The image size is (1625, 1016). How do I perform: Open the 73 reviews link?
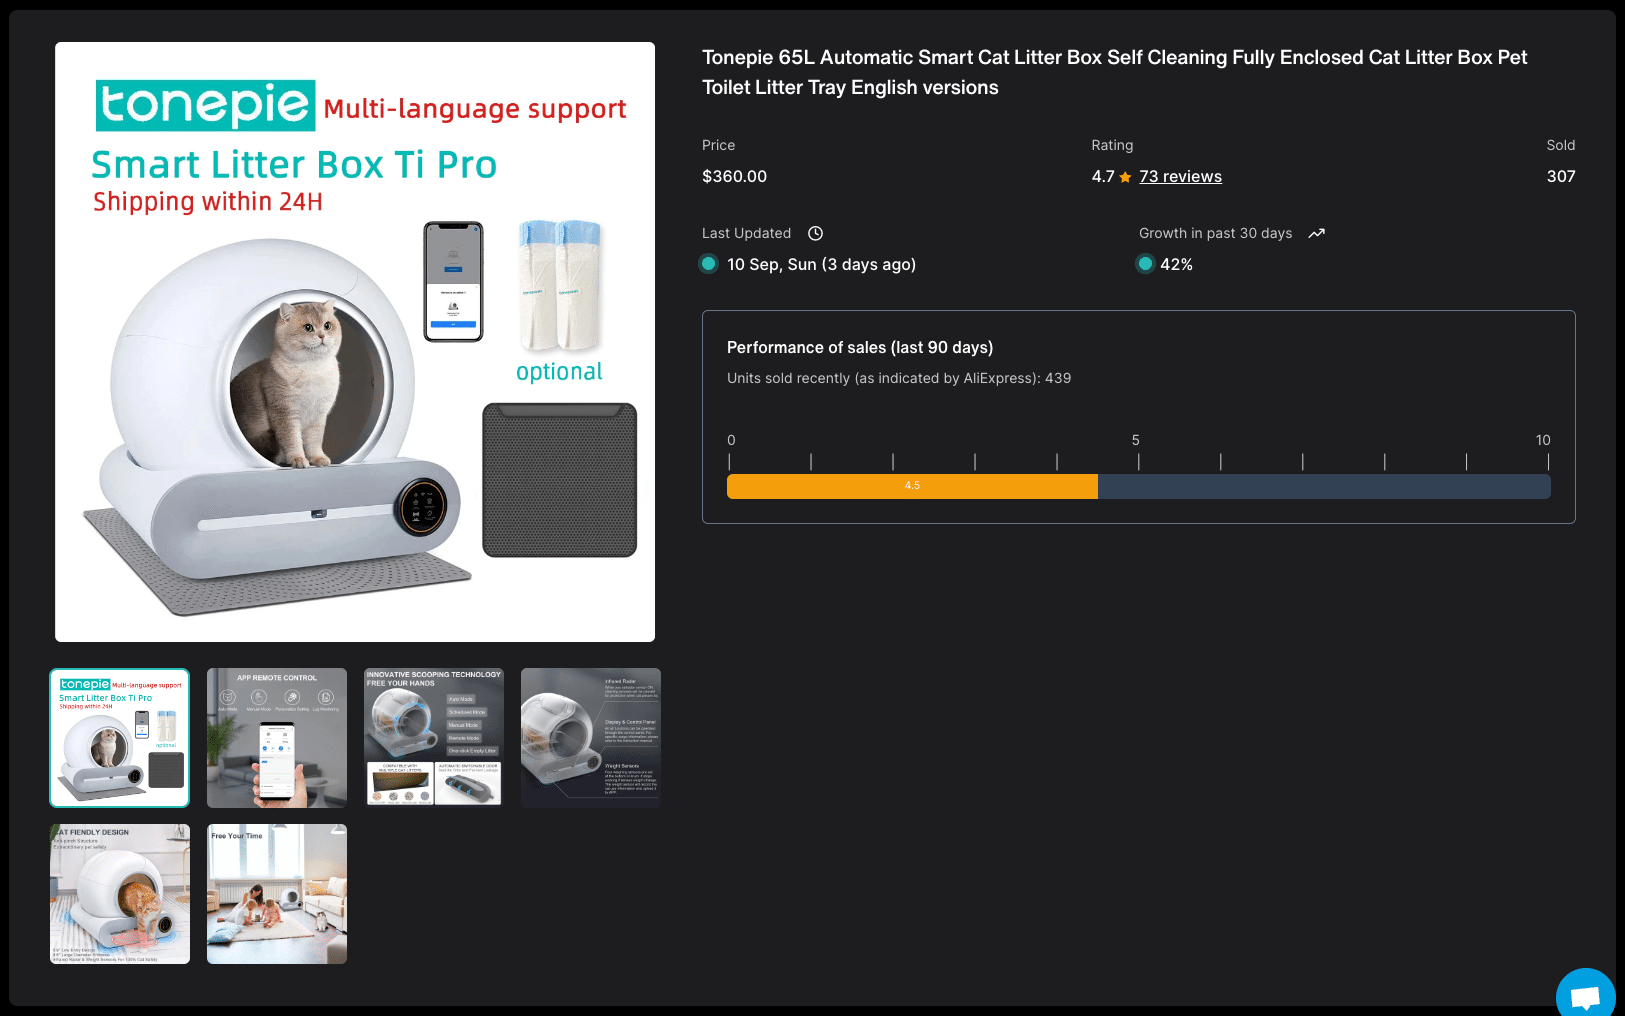pyautogui.click(x=1180, y=176)
